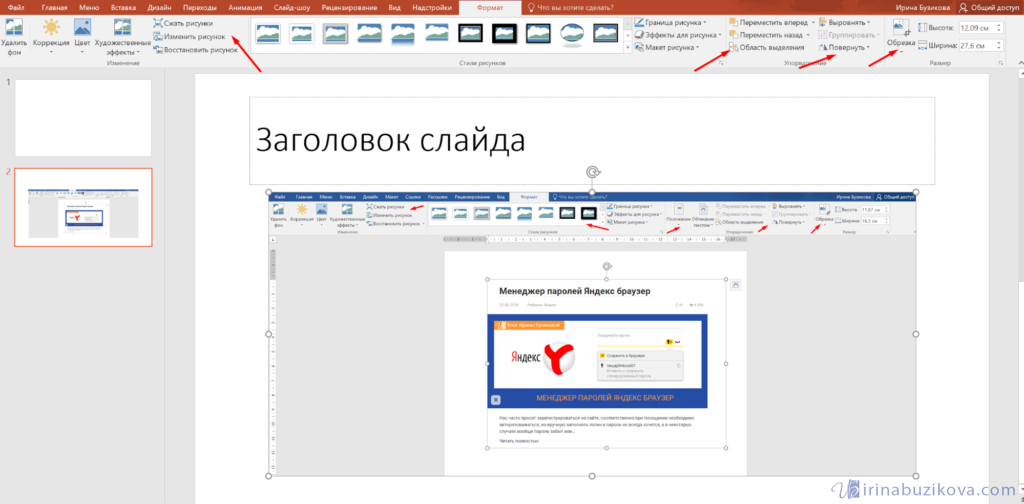
Task: Expand the Эффекты для рисунка dropdown
Action: [x=675, y=35]
